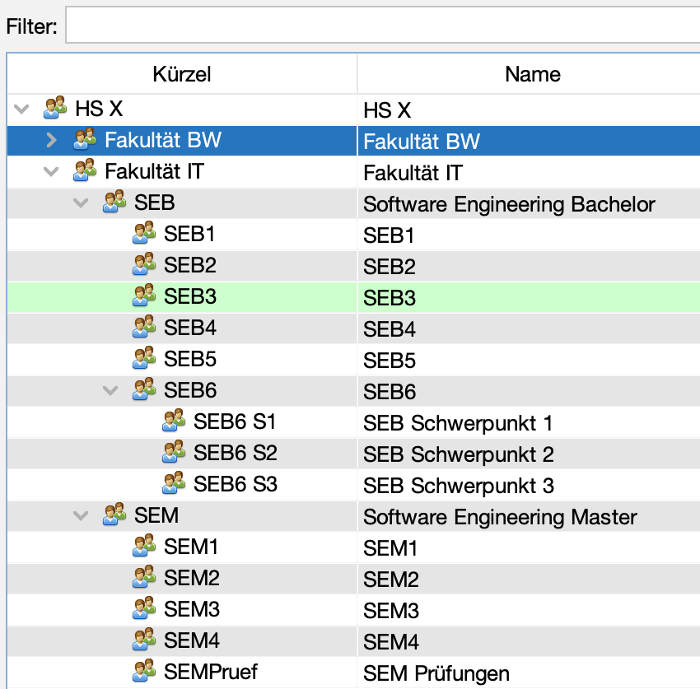The width and height of the screenshot is (700, 689).
Task: Click the group icon next to SEB3
Action: pos(145,296)
